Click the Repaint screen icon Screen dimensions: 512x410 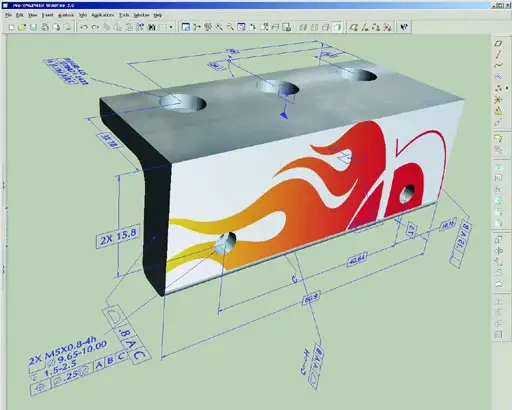coord(186,27)
